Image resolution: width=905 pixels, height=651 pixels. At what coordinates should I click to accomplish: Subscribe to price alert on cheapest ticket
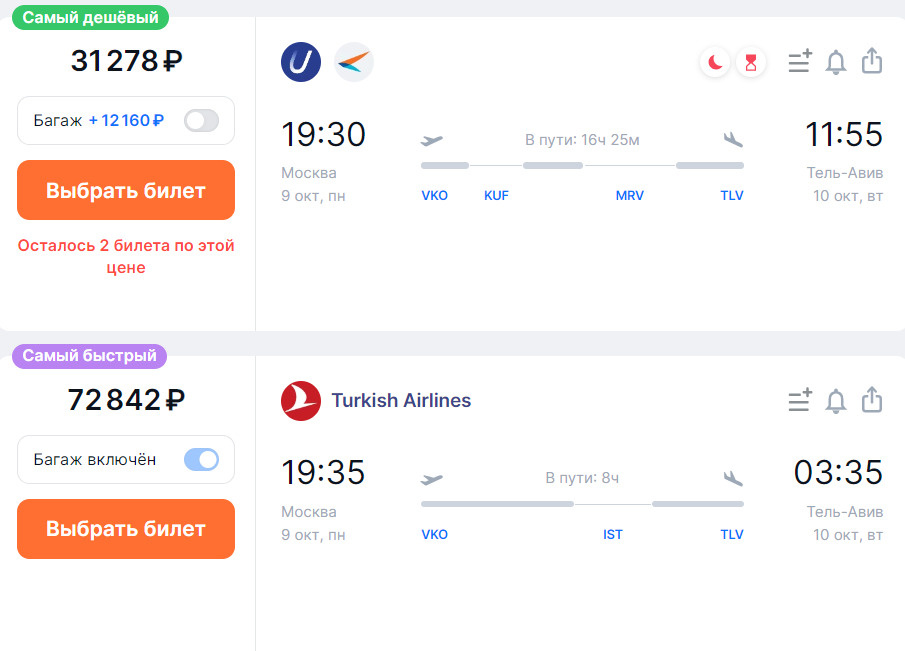click(x=836, y=62)
